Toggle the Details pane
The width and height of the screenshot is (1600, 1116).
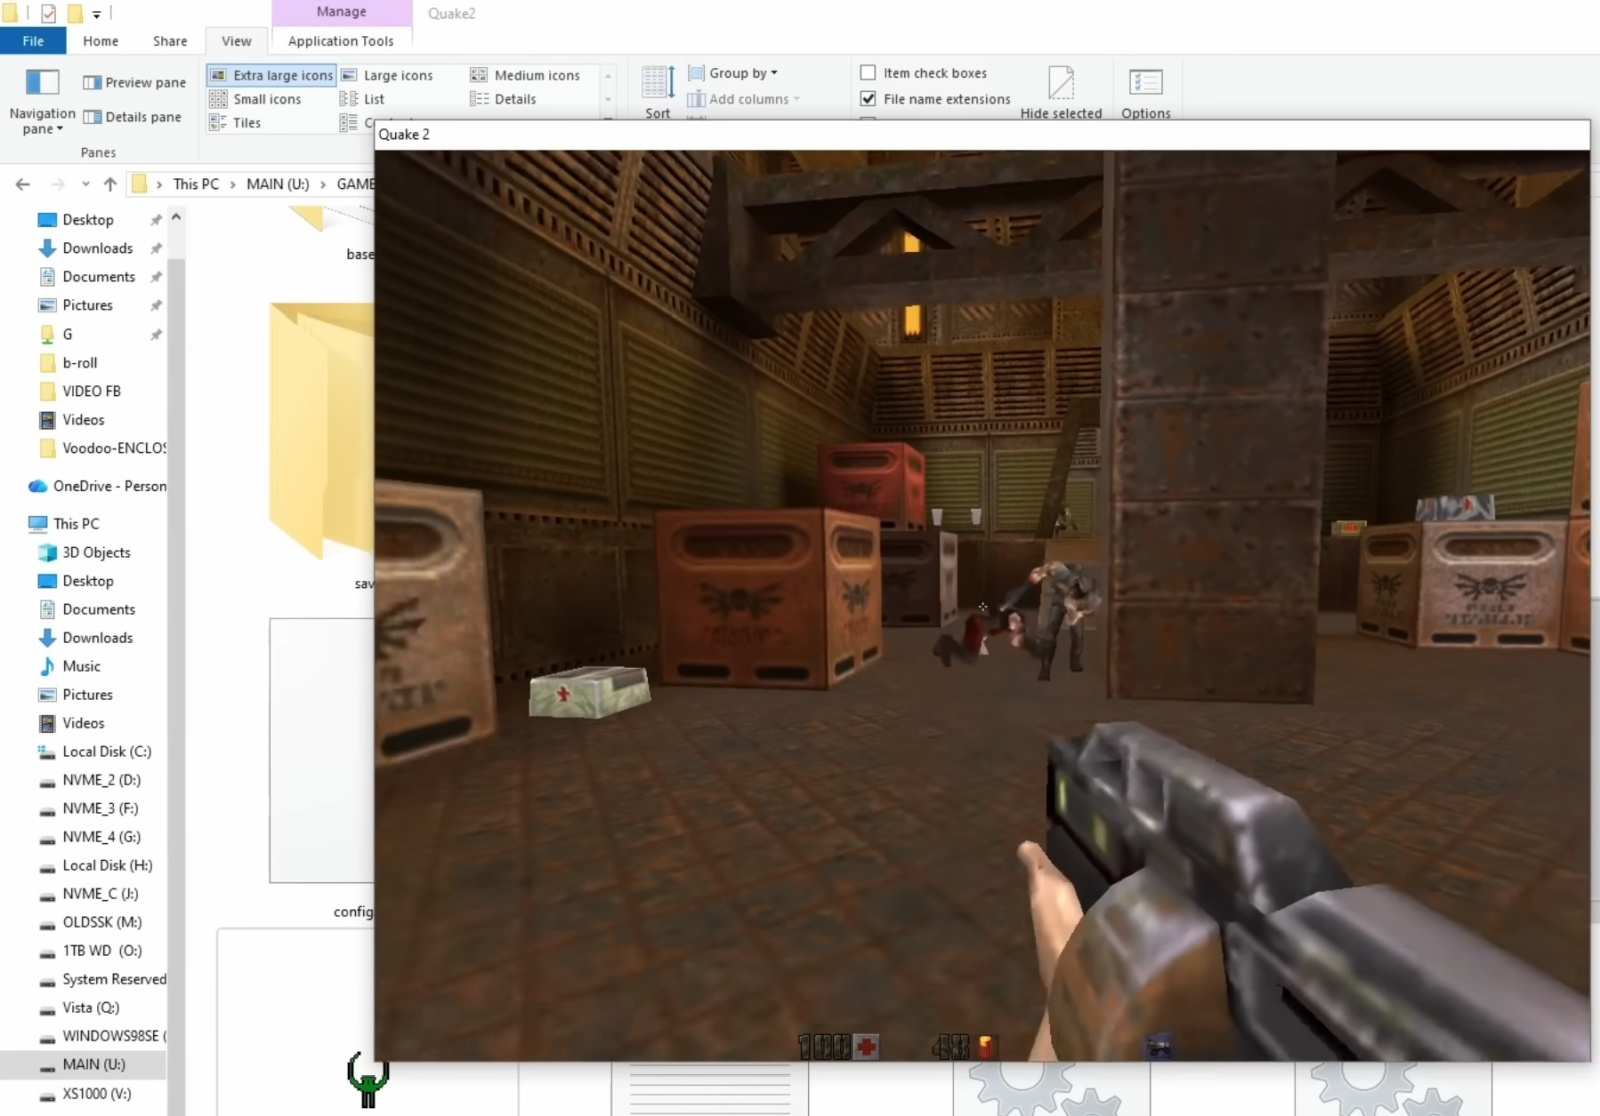click(x=133, y=117)
